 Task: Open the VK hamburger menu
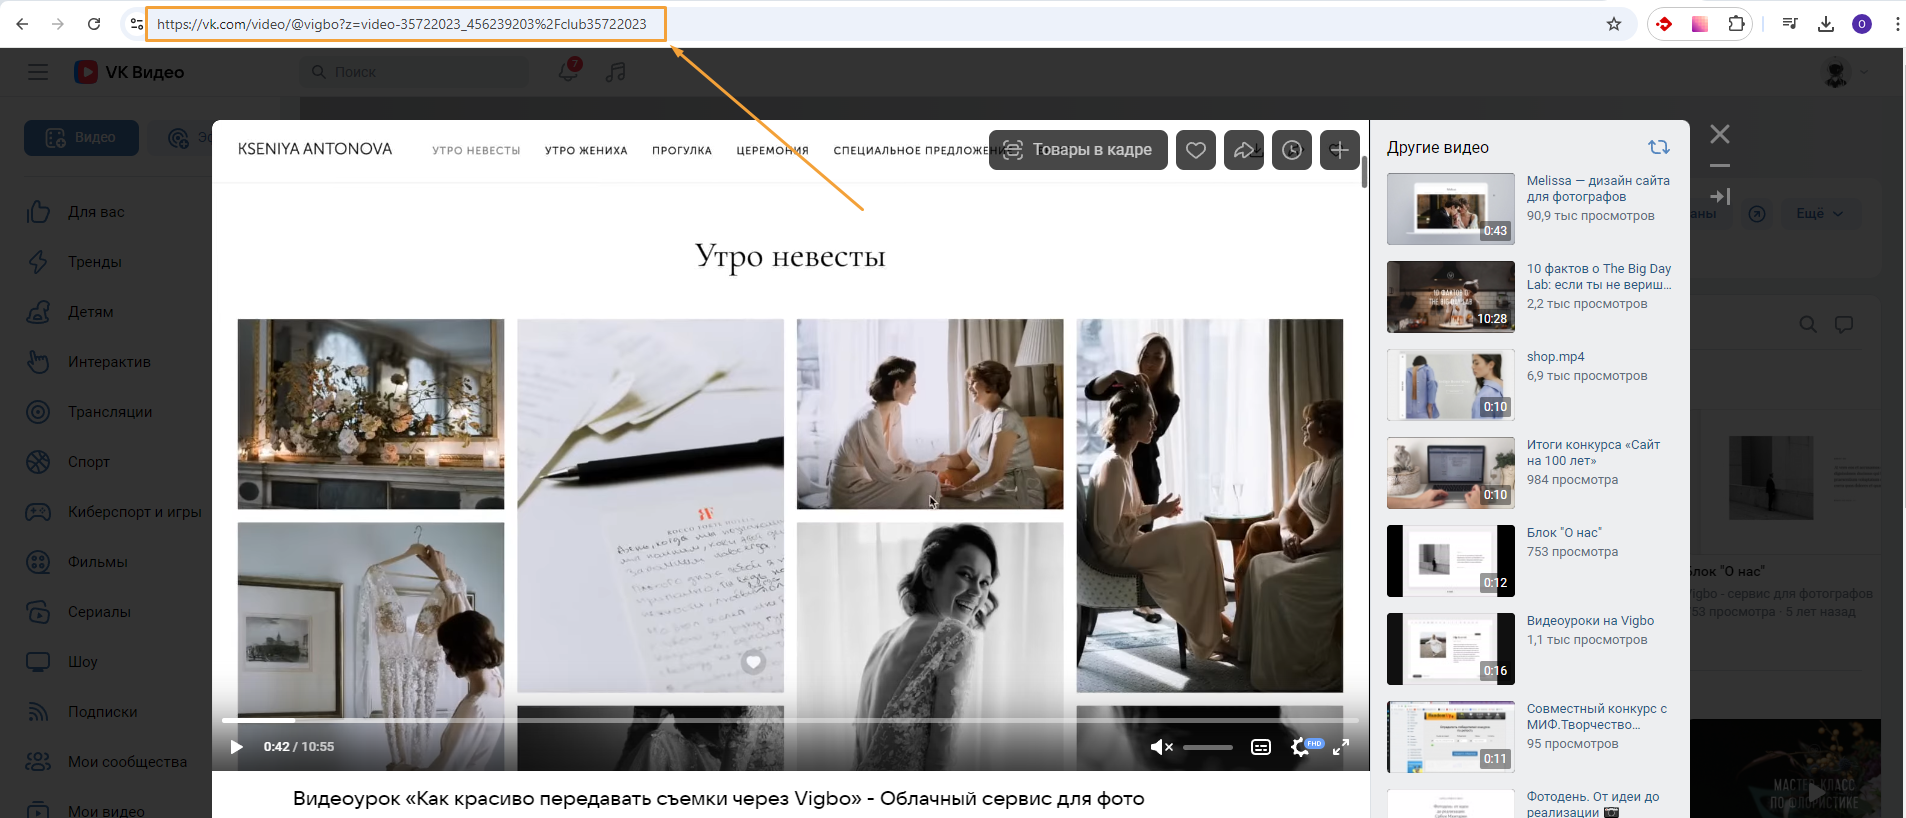coord(38,72)
